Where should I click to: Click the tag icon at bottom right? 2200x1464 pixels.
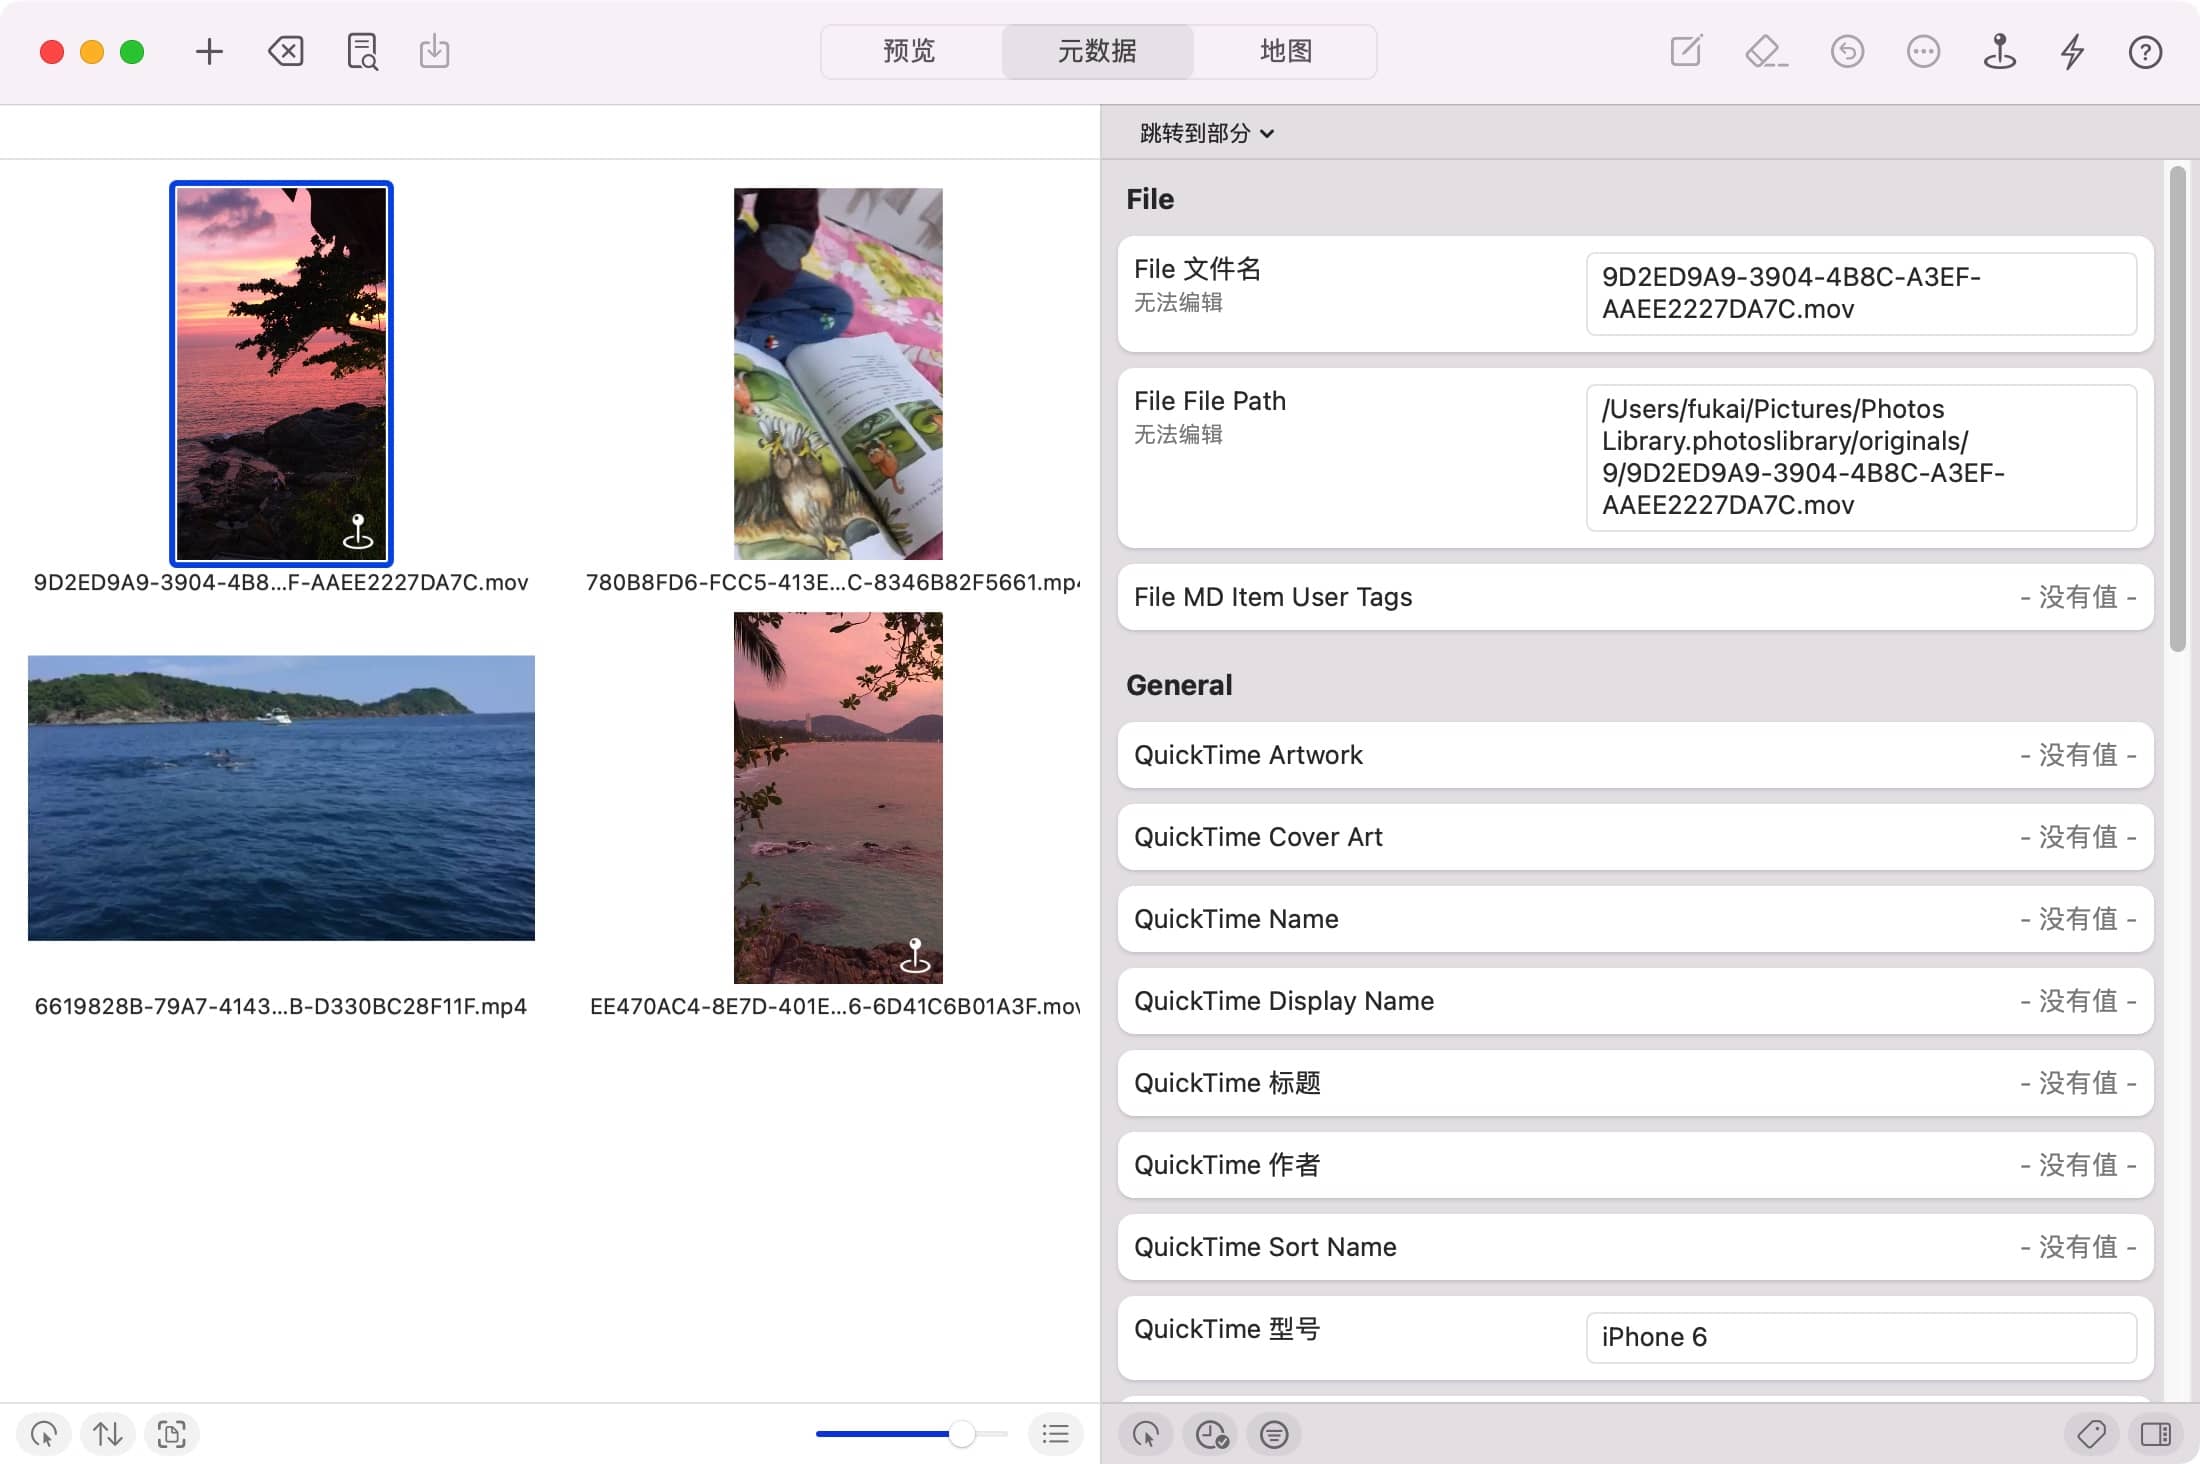(2091, 1434)
